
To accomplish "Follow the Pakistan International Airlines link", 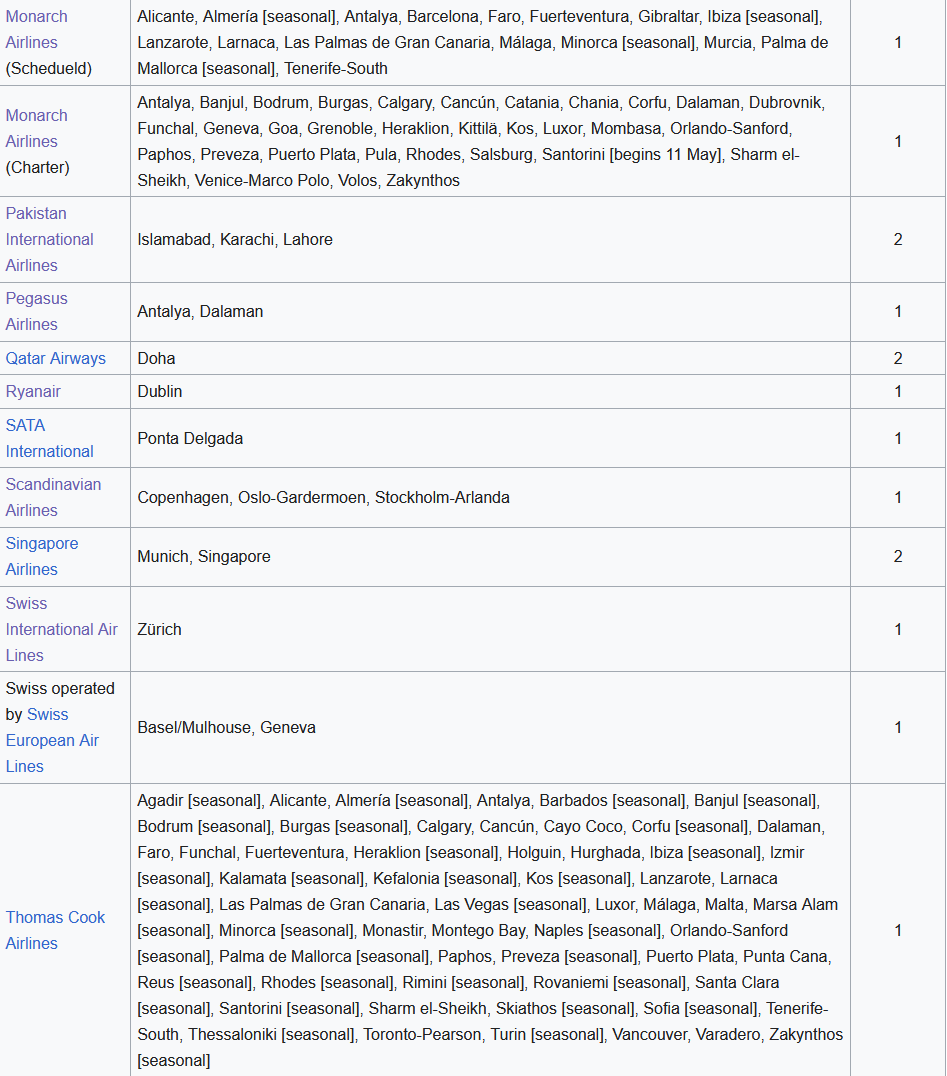I will (x=49, y=239).
